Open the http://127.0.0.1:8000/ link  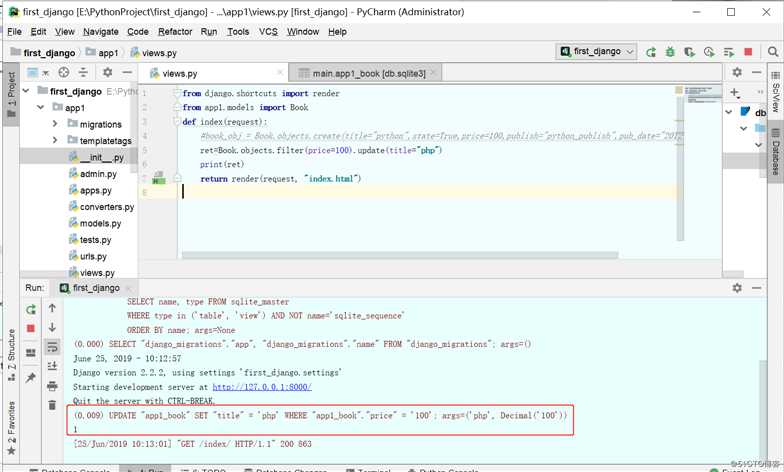click(262, 387)
